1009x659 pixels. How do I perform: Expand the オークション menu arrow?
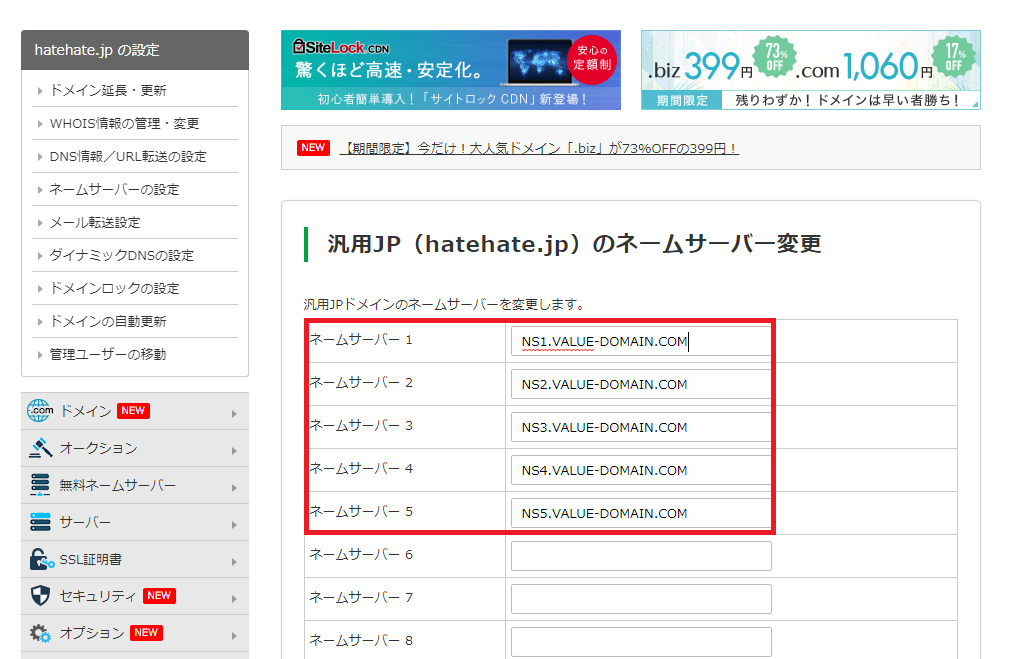(234, 451)
